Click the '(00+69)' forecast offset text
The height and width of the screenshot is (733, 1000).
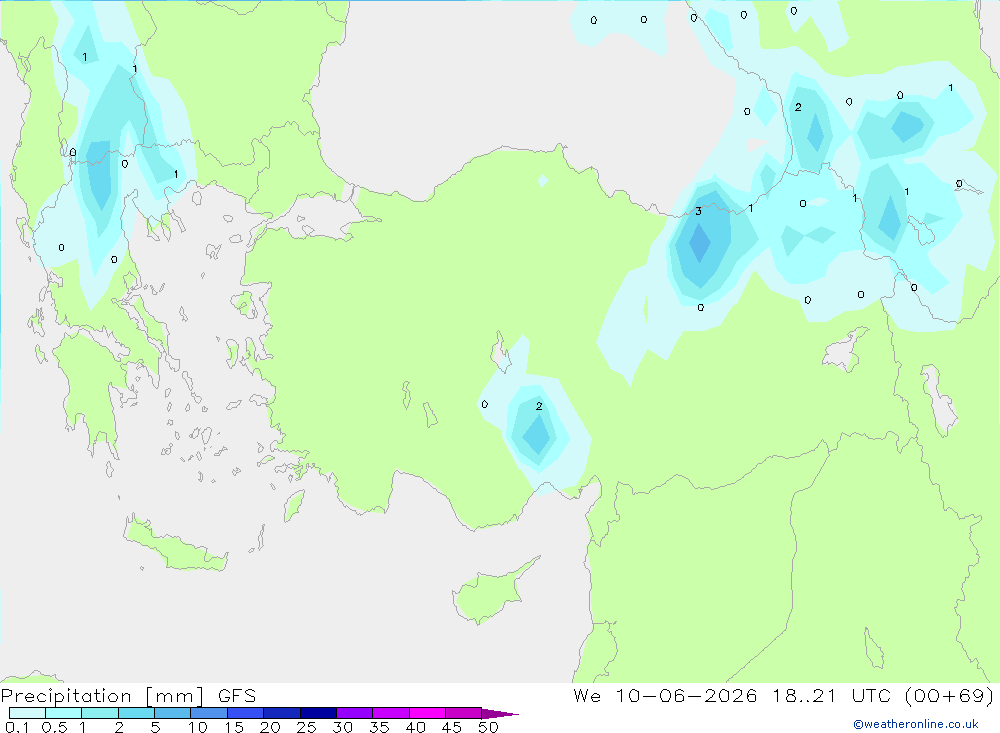(949, 695)
